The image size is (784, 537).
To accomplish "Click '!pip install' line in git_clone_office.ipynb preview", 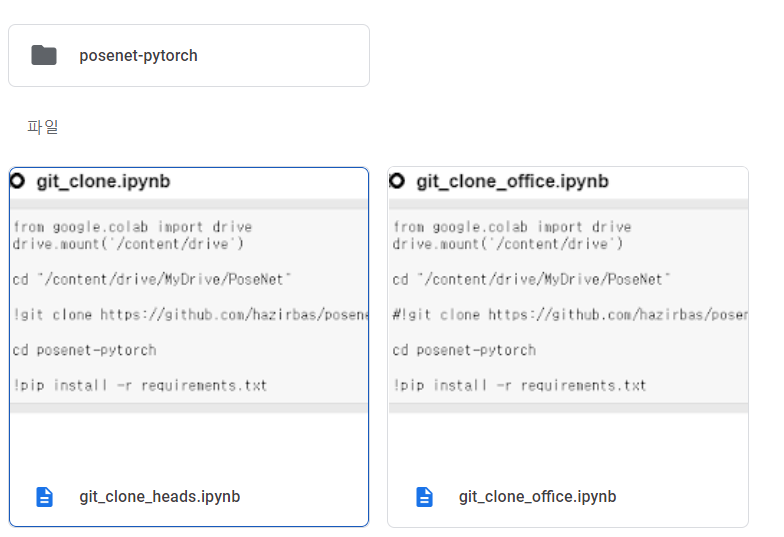I will (520, 385).
